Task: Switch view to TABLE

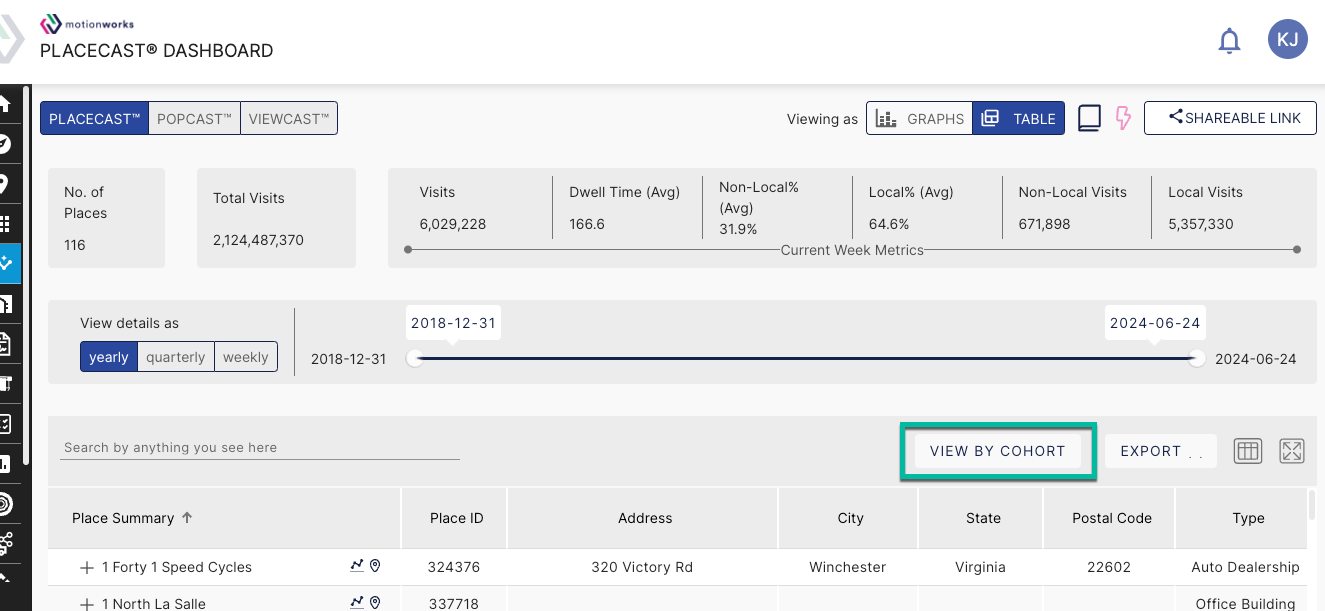Action: tap(1018, 118)
